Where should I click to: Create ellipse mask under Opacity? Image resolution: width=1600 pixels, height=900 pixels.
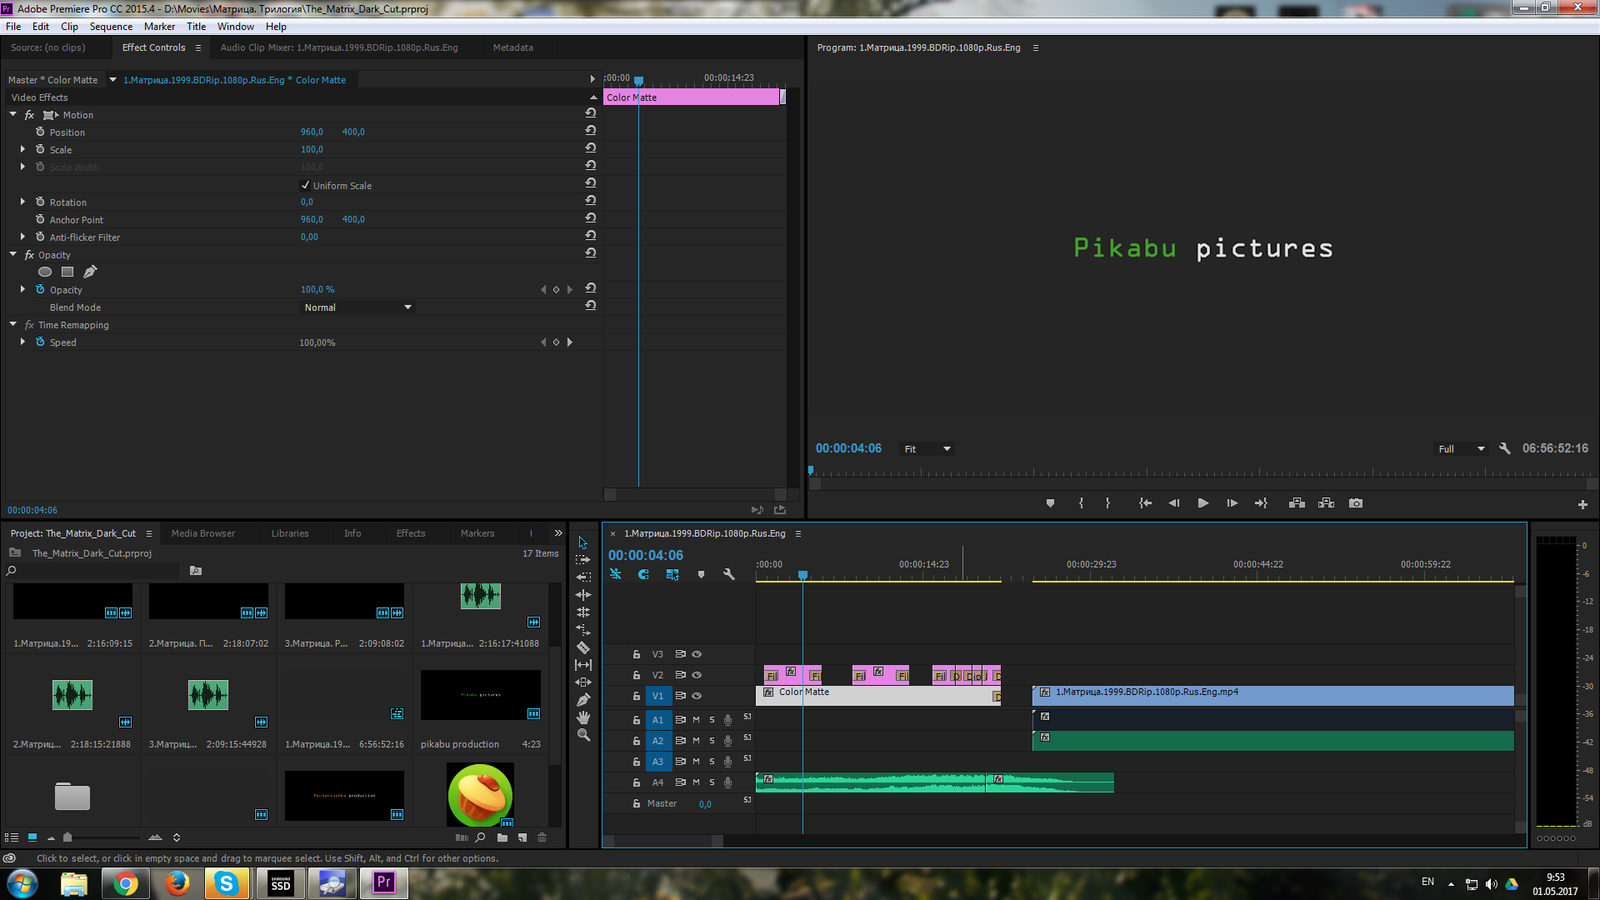tap(45, 272)
